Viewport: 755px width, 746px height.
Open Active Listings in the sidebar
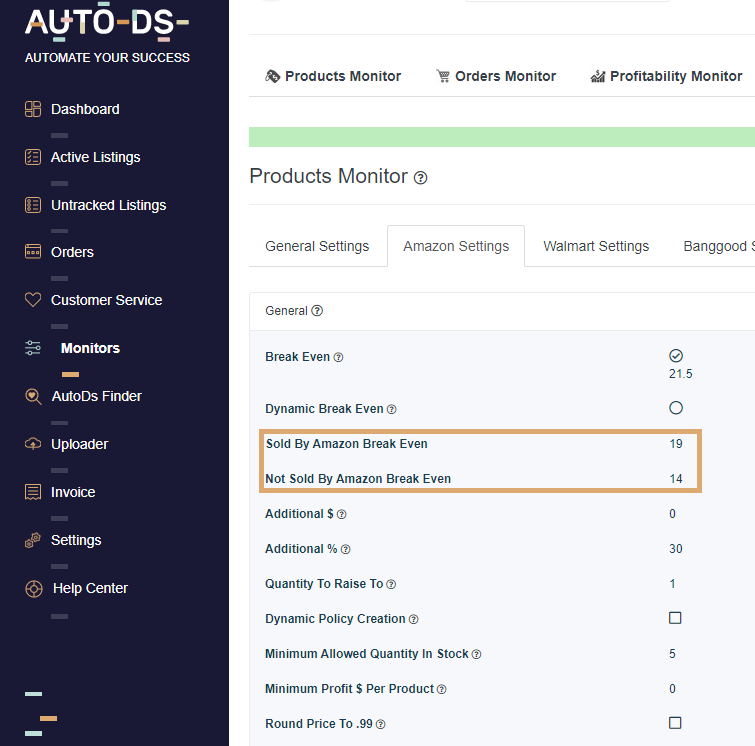pos(95,157)
